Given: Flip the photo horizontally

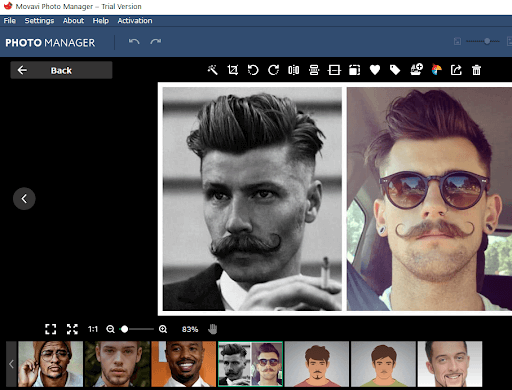Looking at the screenshot, I should pyautogui.click(x=294, y=70).
